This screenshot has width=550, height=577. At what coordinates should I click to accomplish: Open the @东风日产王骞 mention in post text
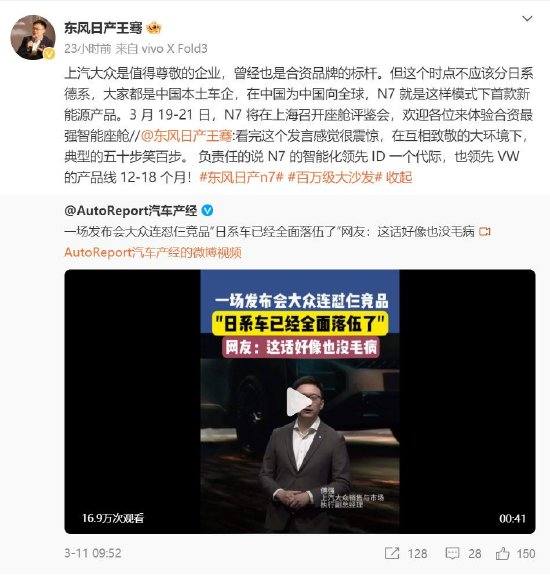187,136
